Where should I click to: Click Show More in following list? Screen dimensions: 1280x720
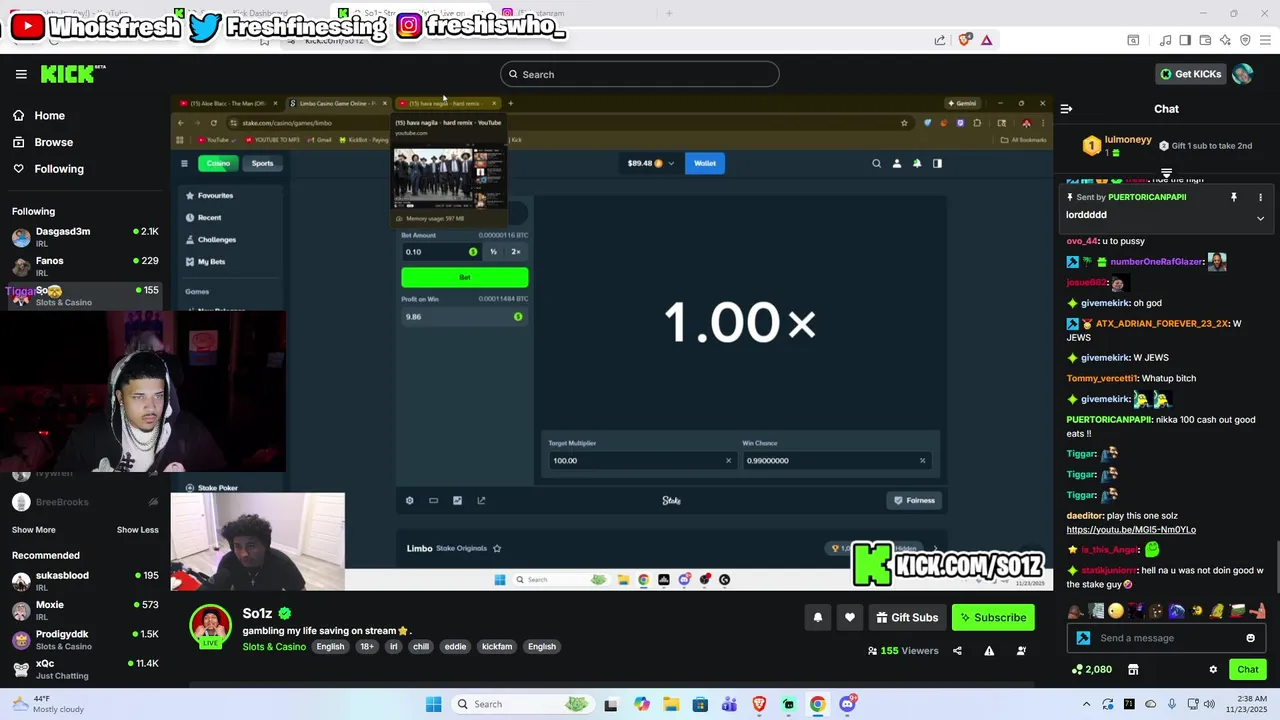click(x=34, y=530)
